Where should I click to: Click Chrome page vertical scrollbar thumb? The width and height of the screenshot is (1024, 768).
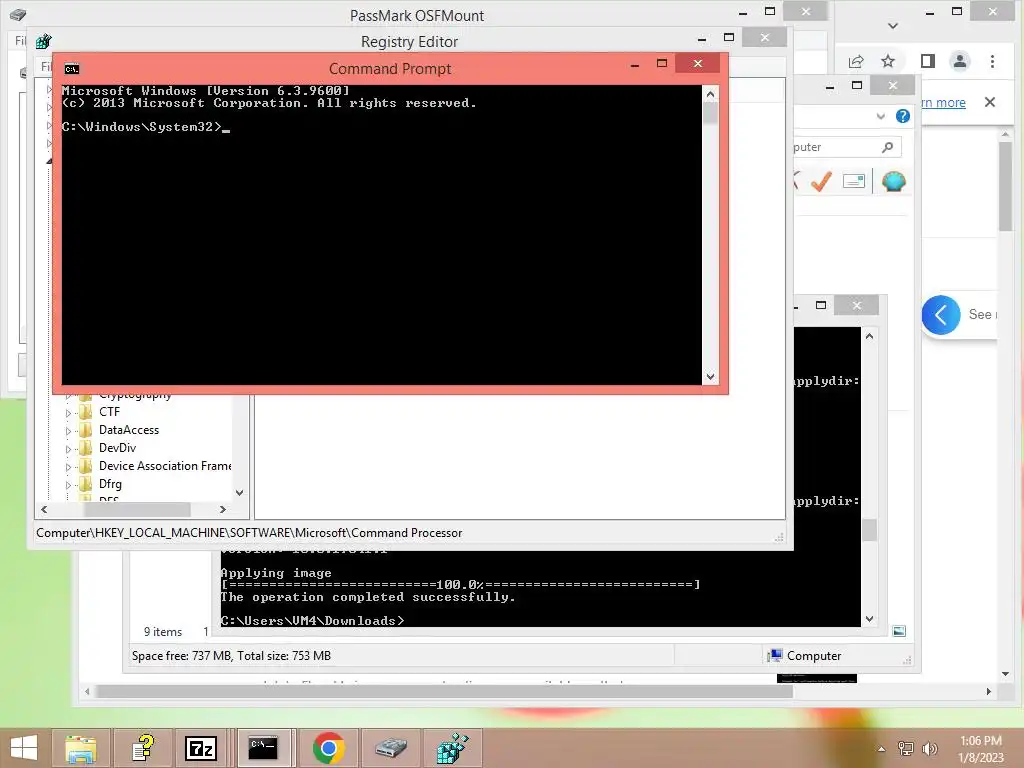1005,186
